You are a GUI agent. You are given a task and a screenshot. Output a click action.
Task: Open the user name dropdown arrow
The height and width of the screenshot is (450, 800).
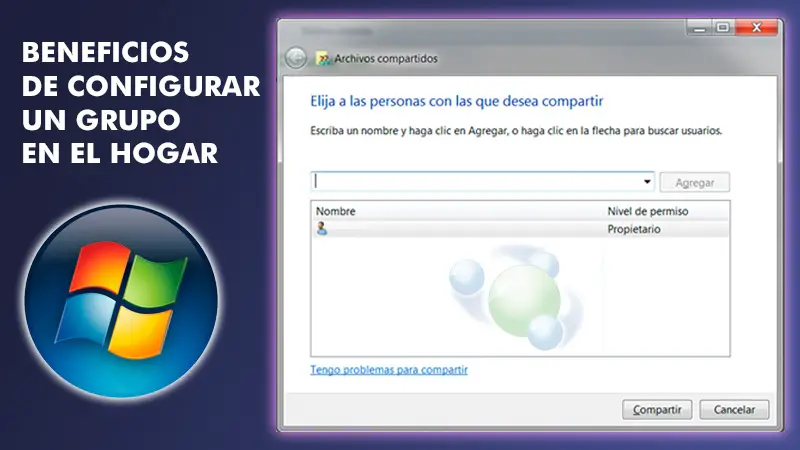pos(647,182)
